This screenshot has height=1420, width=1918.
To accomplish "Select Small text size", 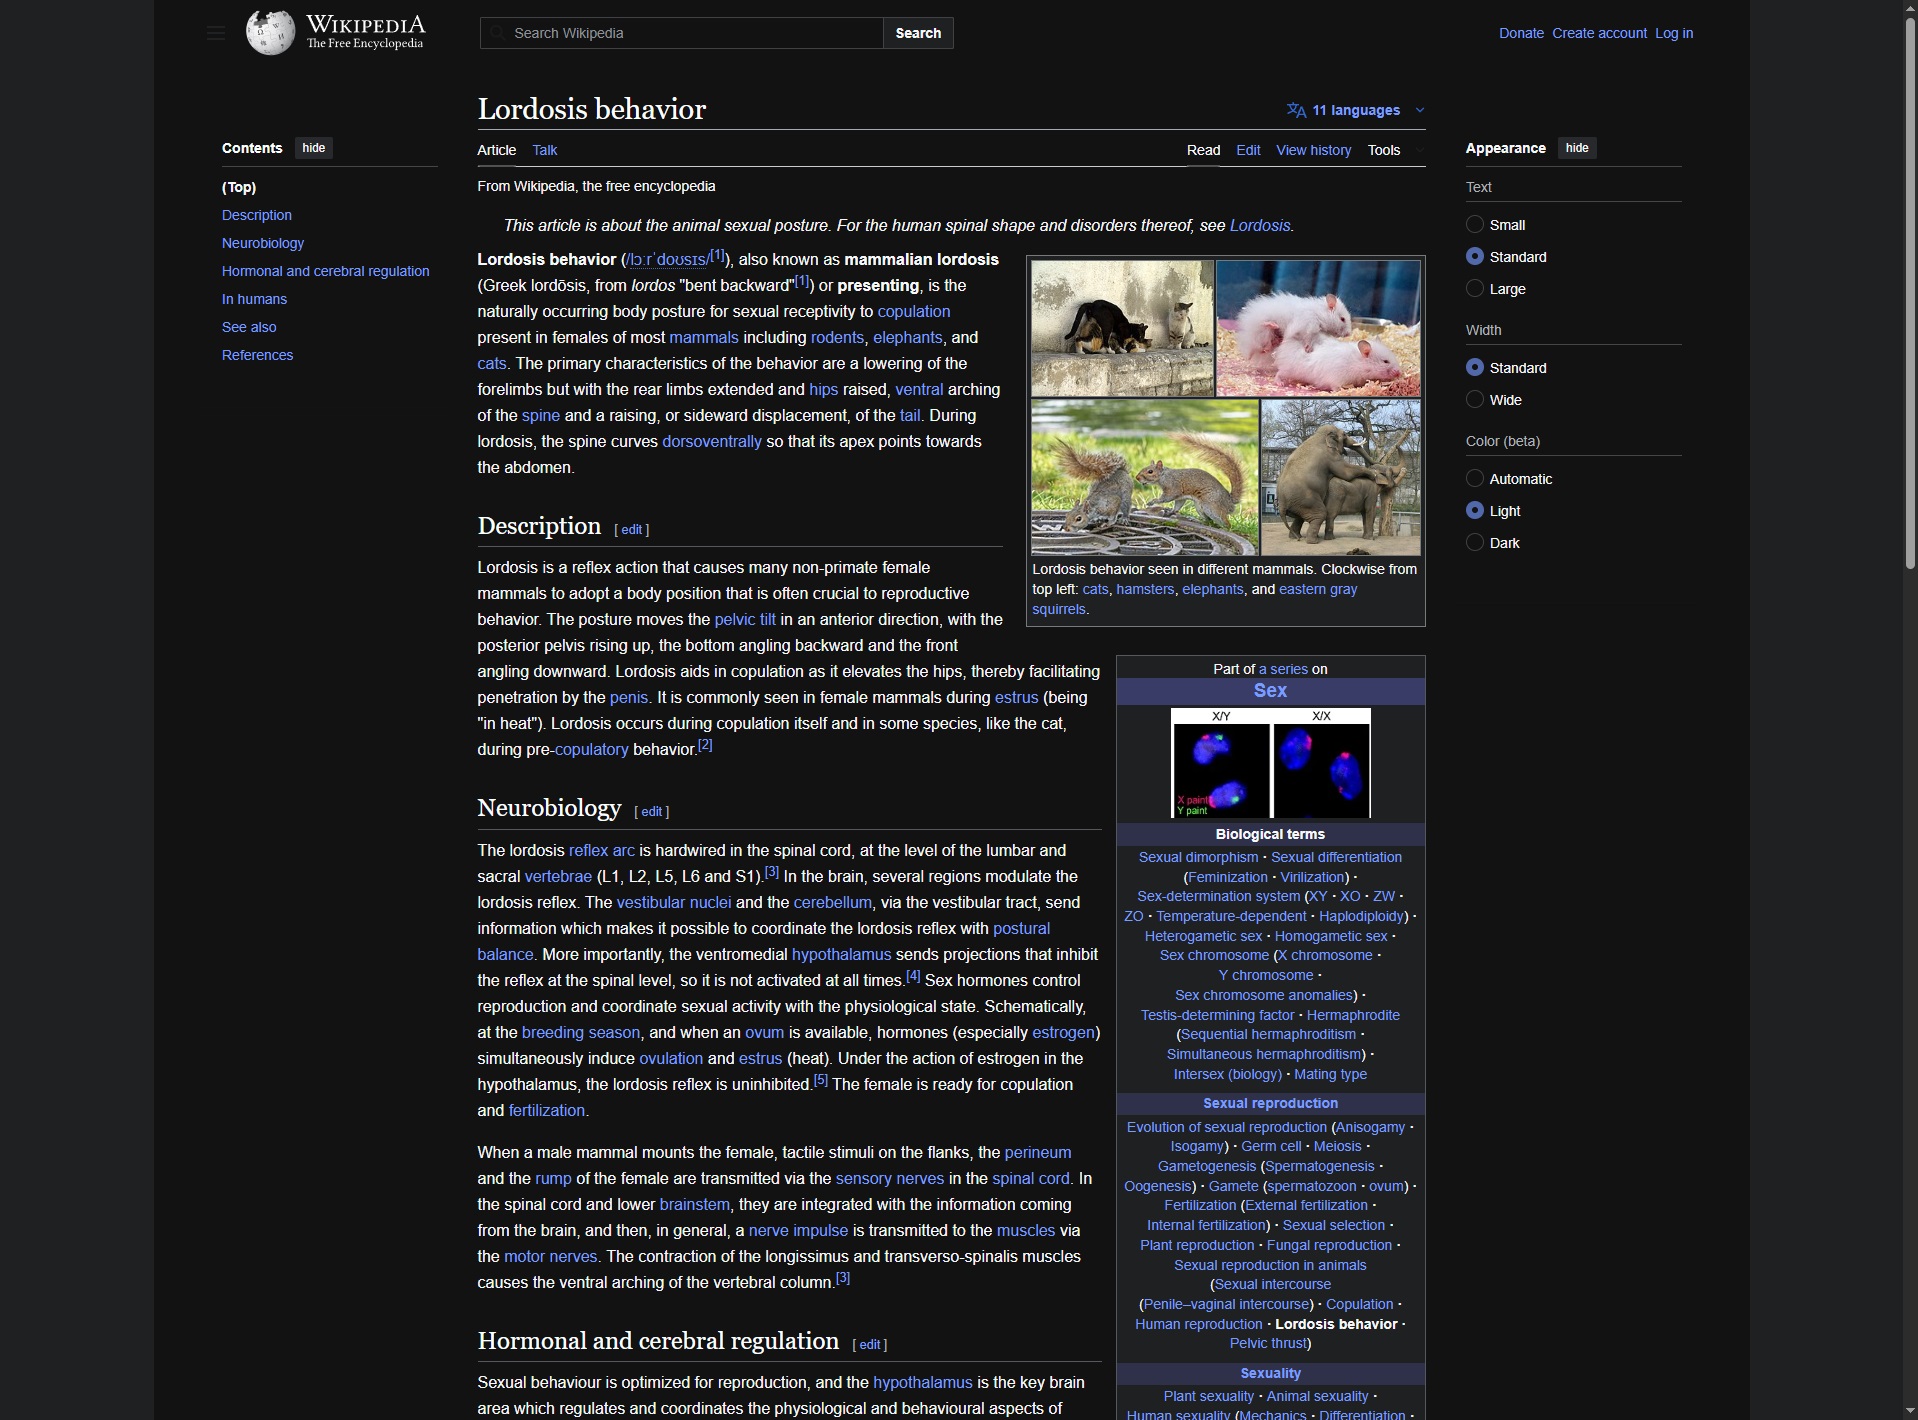I will pos(1474,224).
